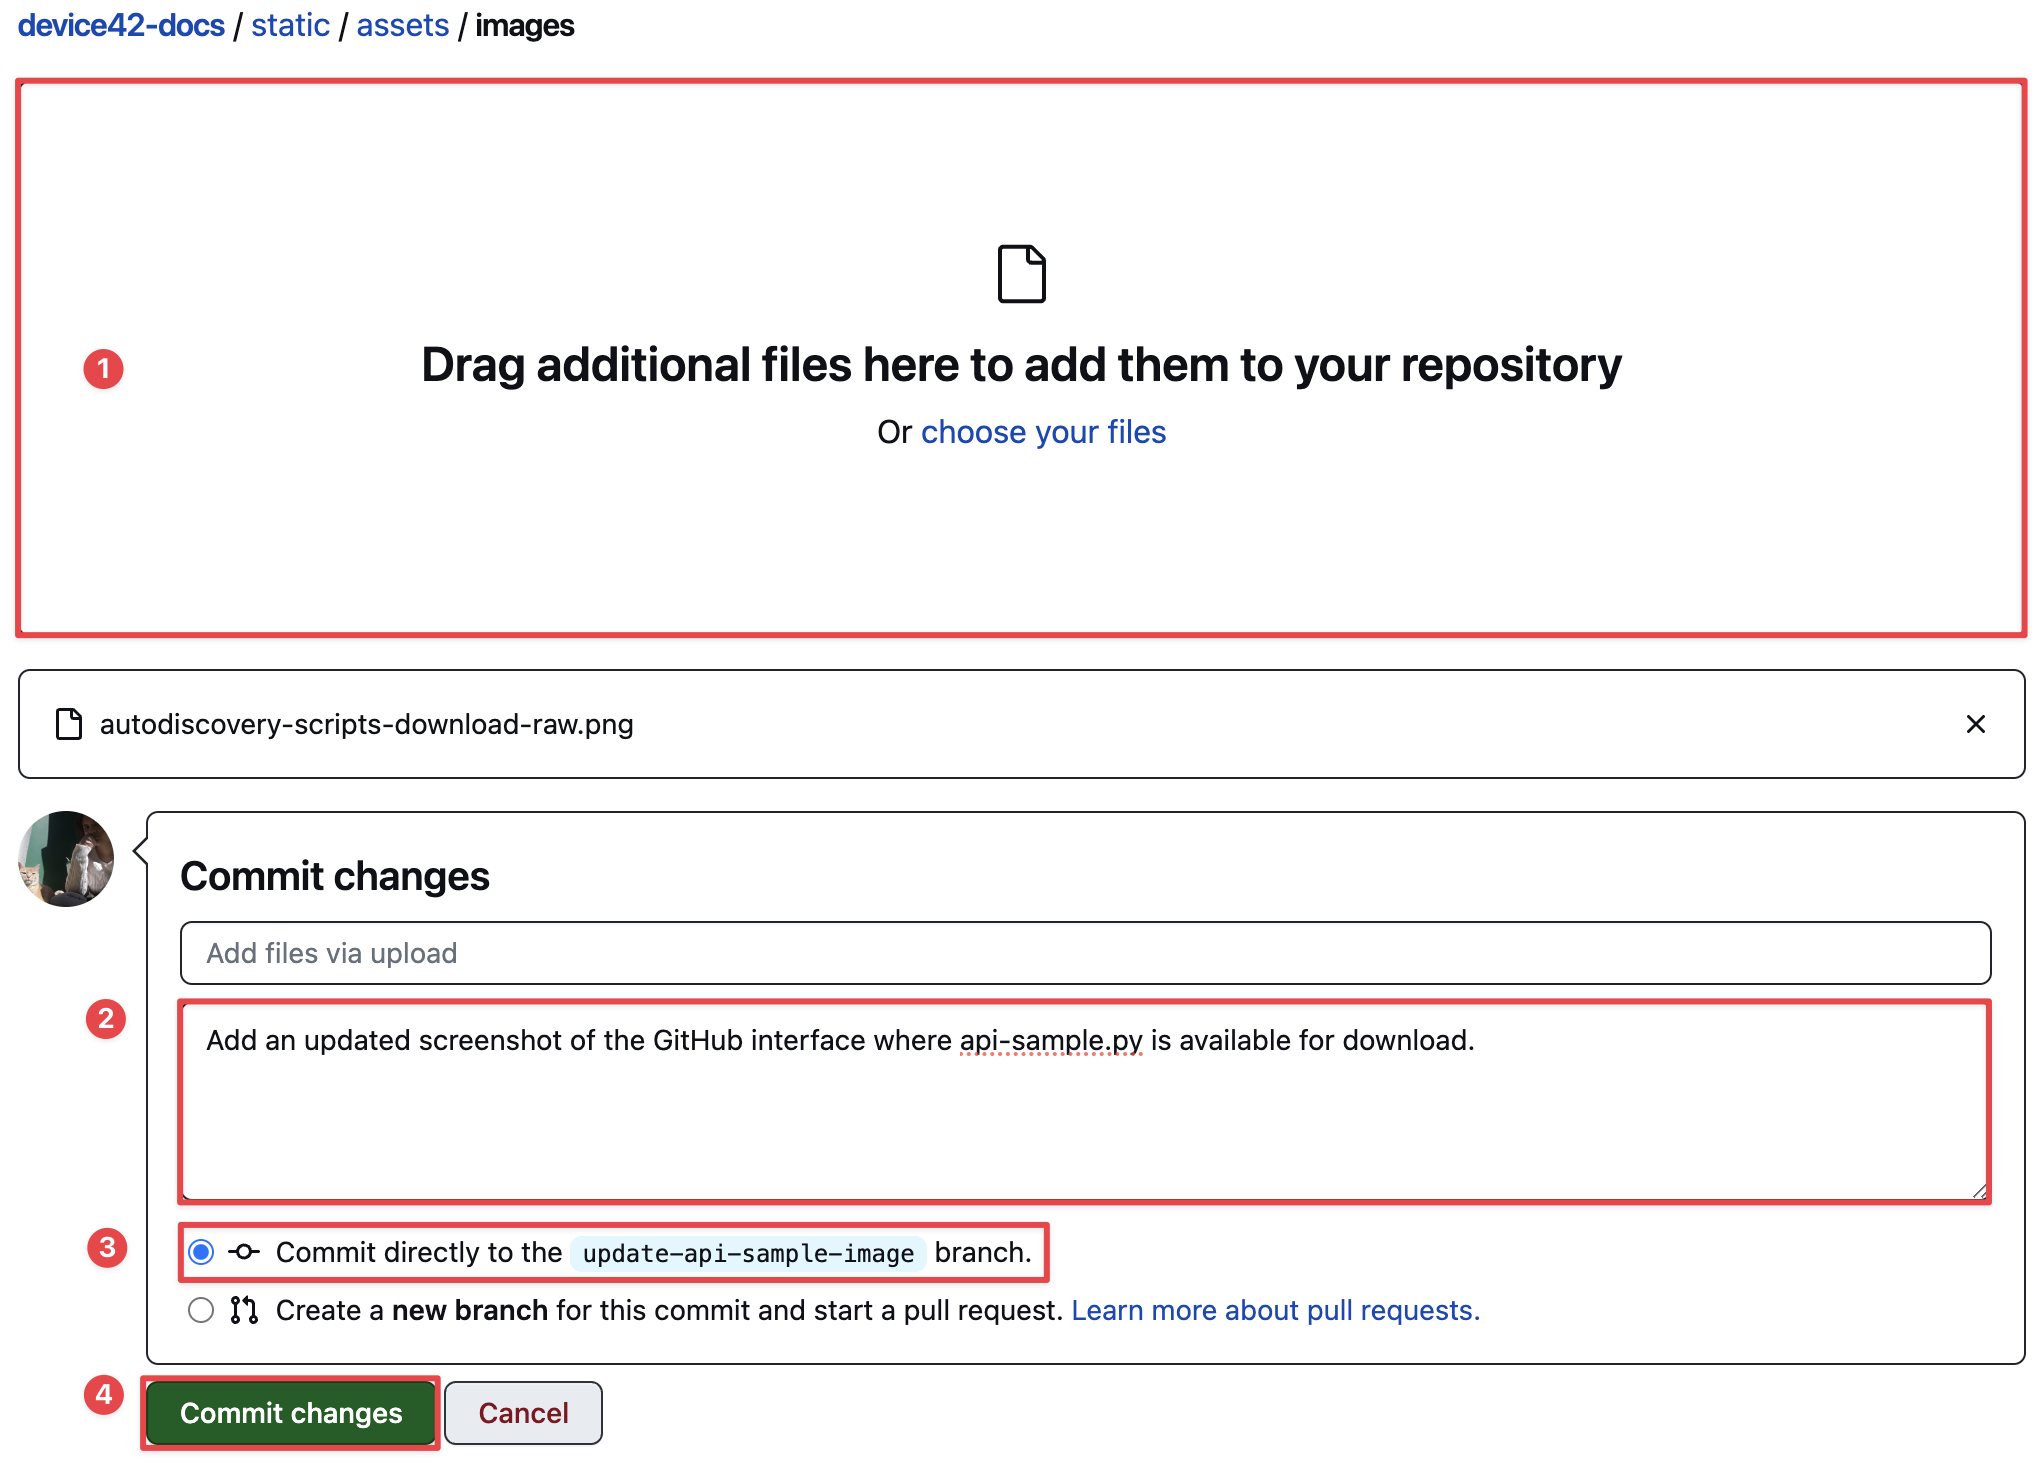Click the red numbered marker 4
The height and width of the screenshot is (1464, 2044).
click(x=104, y=1395)
